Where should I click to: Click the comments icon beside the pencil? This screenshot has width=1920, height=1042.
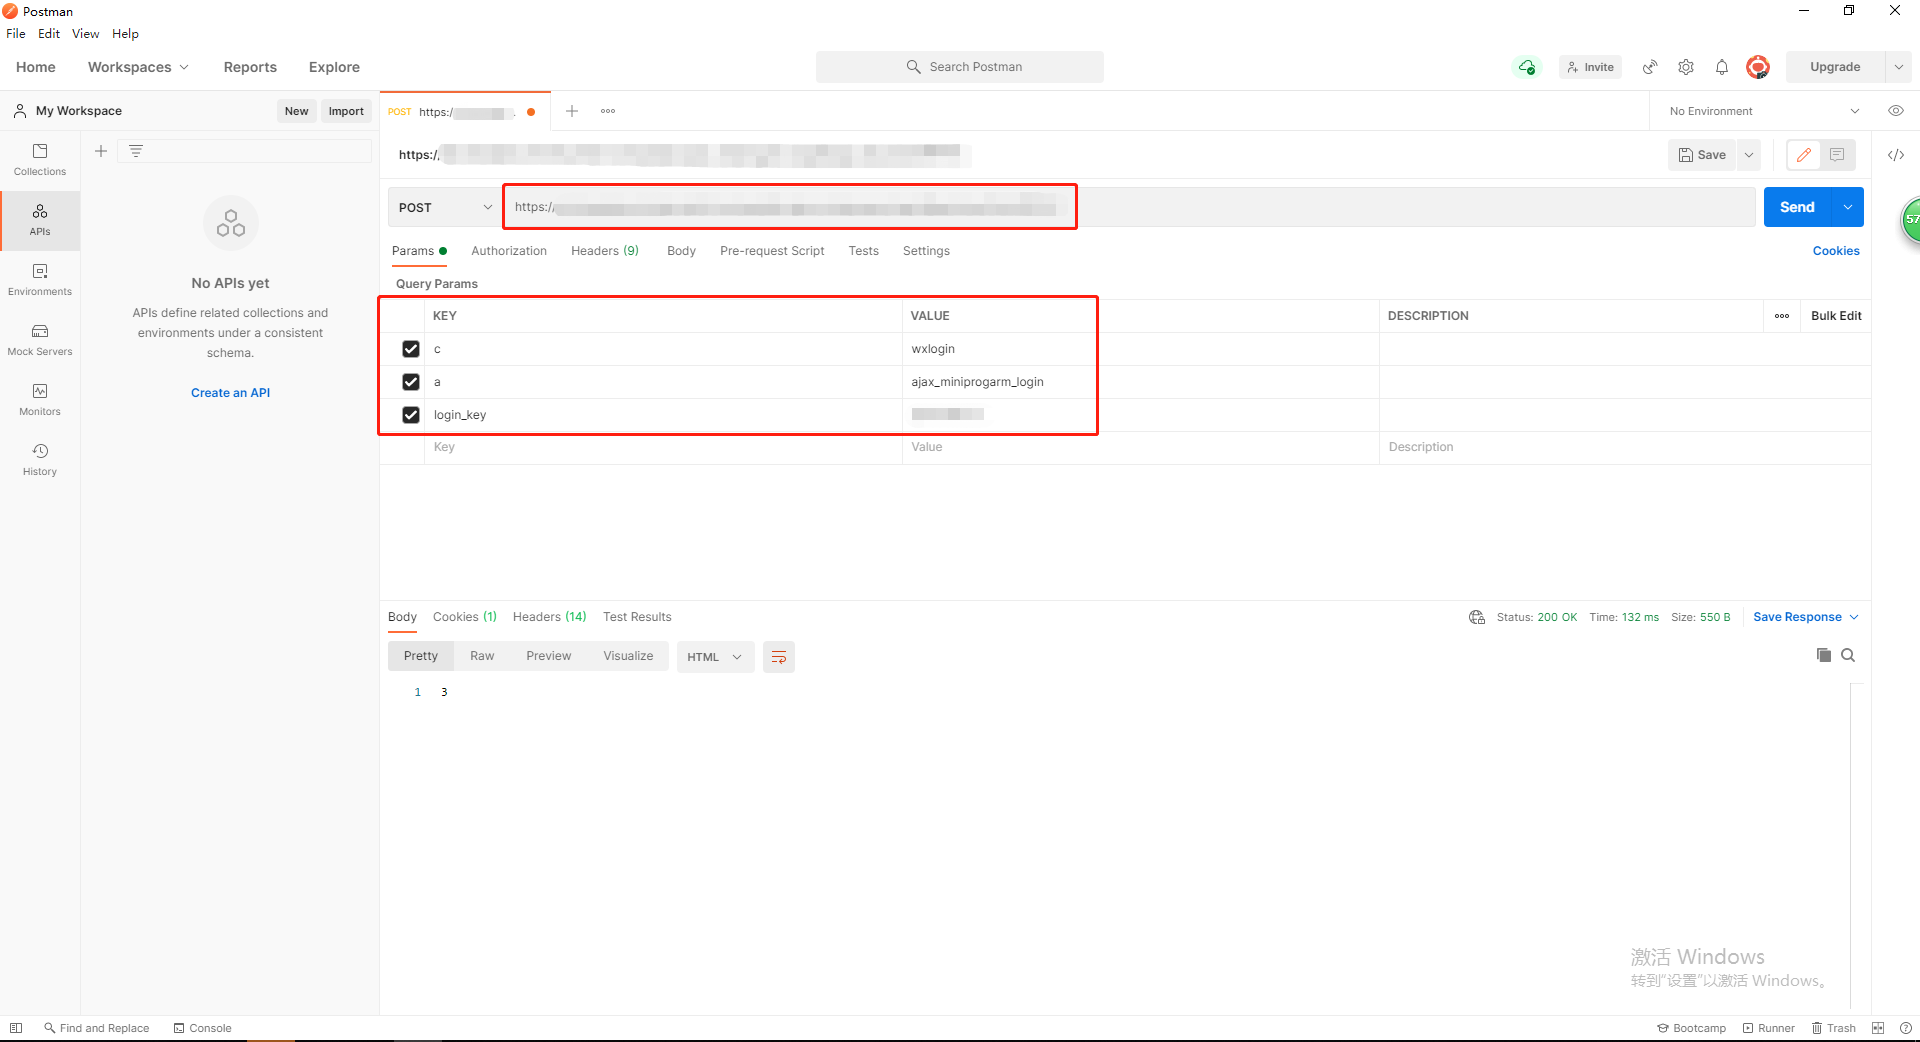pos(1837,155)
